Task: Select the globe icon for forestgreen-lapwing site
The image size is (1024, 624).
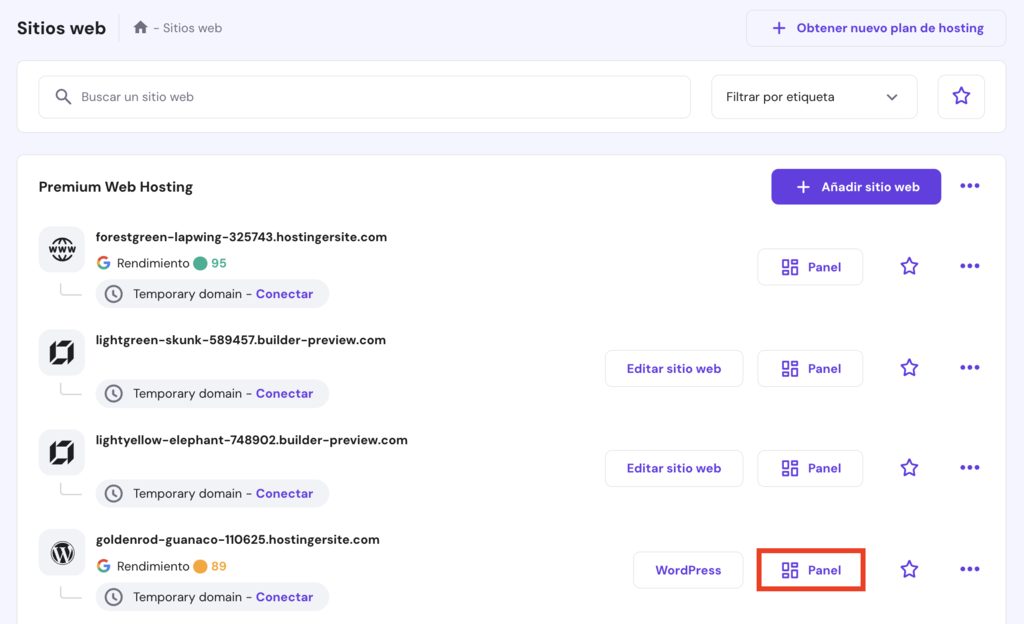Action: pos(62,249)
